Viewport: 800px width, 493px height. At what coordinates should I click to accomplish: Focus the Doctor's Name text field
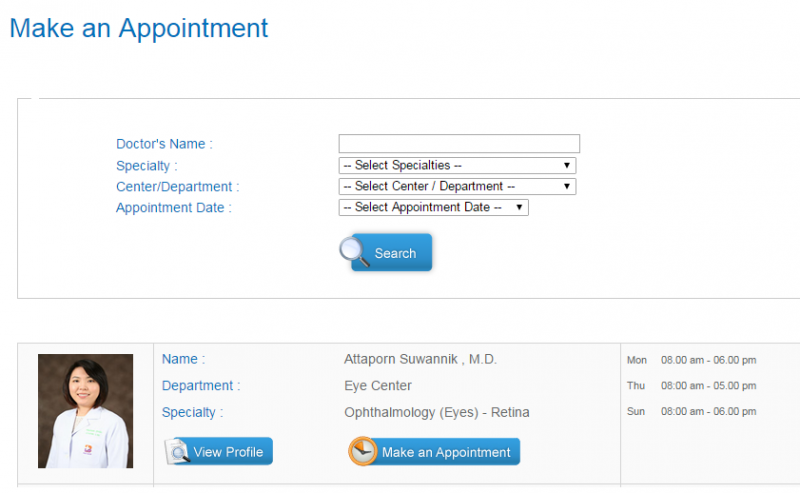pyautogui.click(x=459, y=144)
